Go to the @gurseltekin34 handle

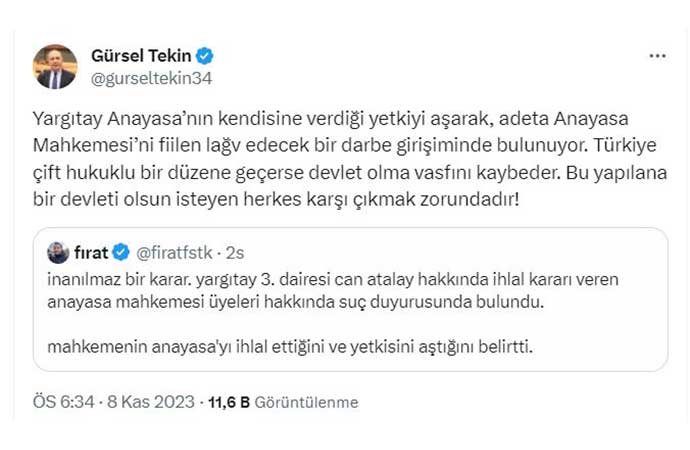(152, 77)
